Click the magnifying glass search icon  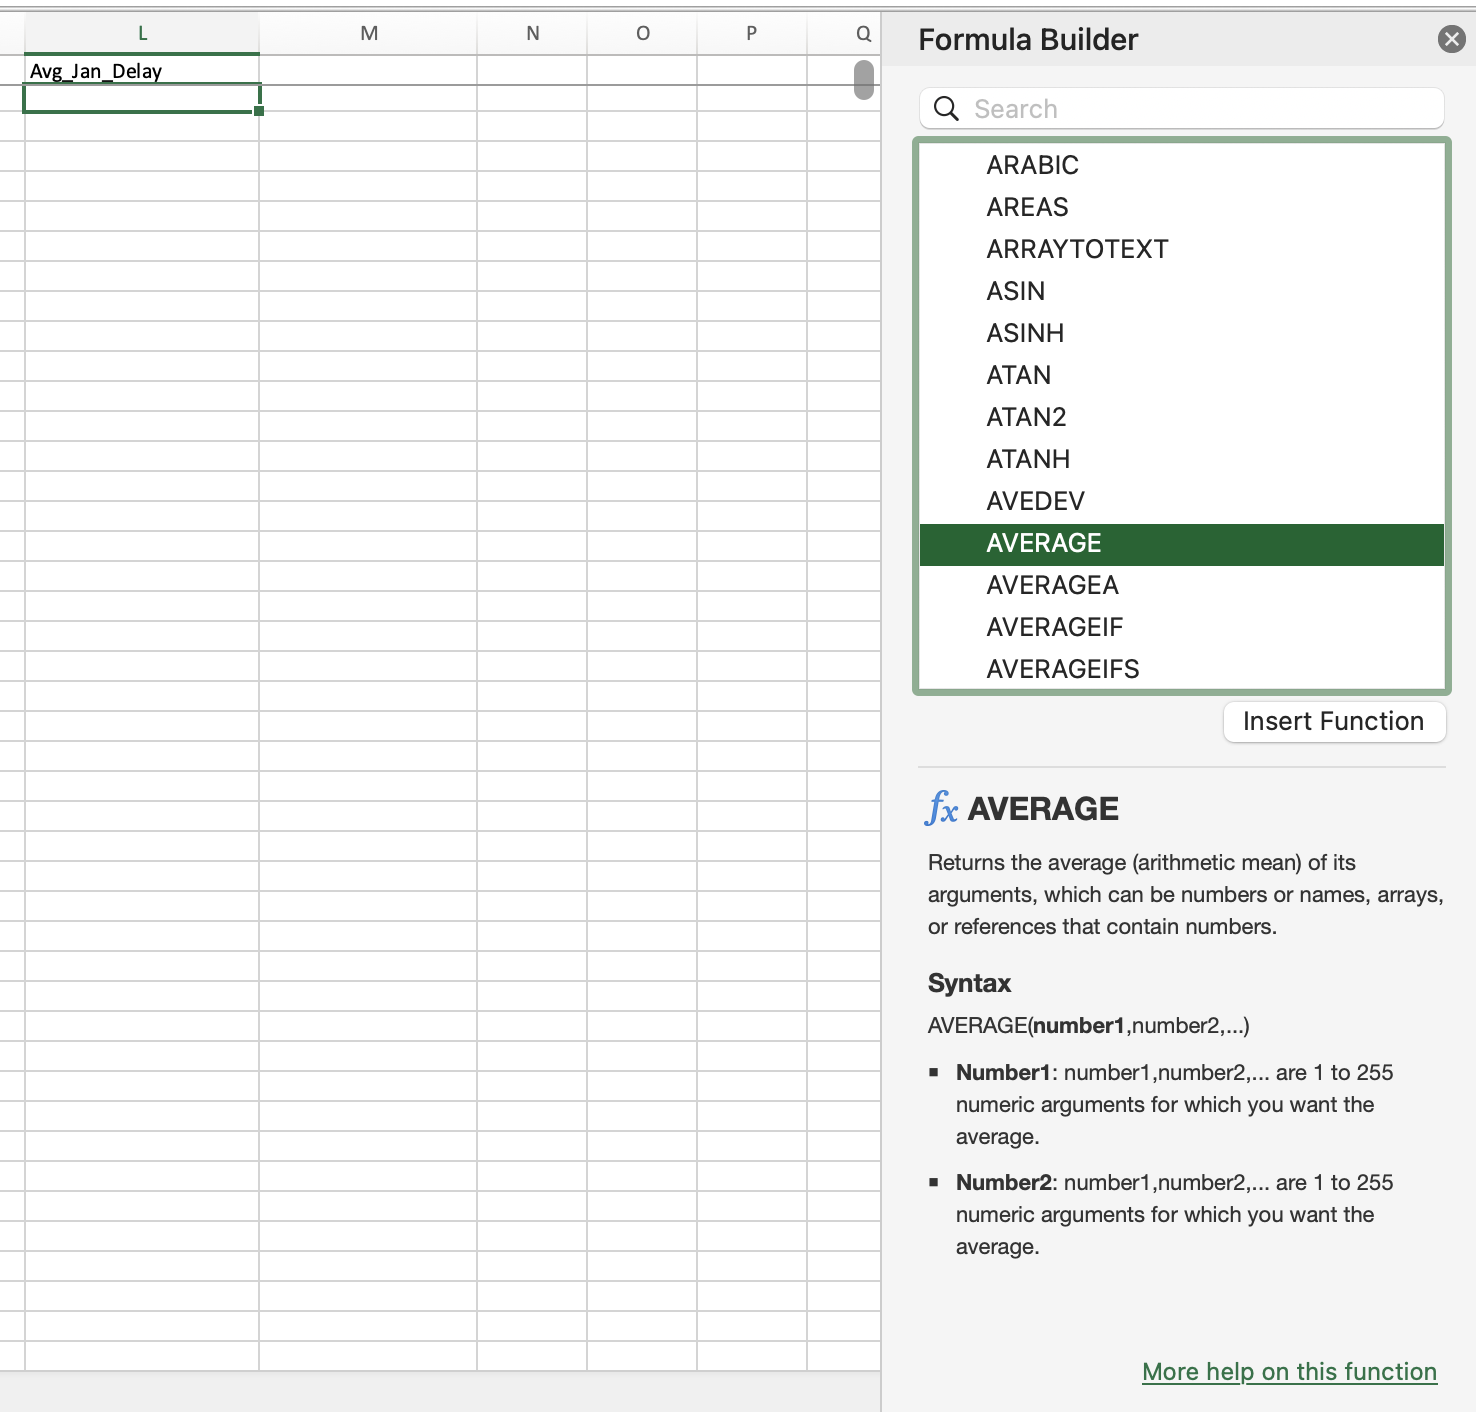[946, 108]
